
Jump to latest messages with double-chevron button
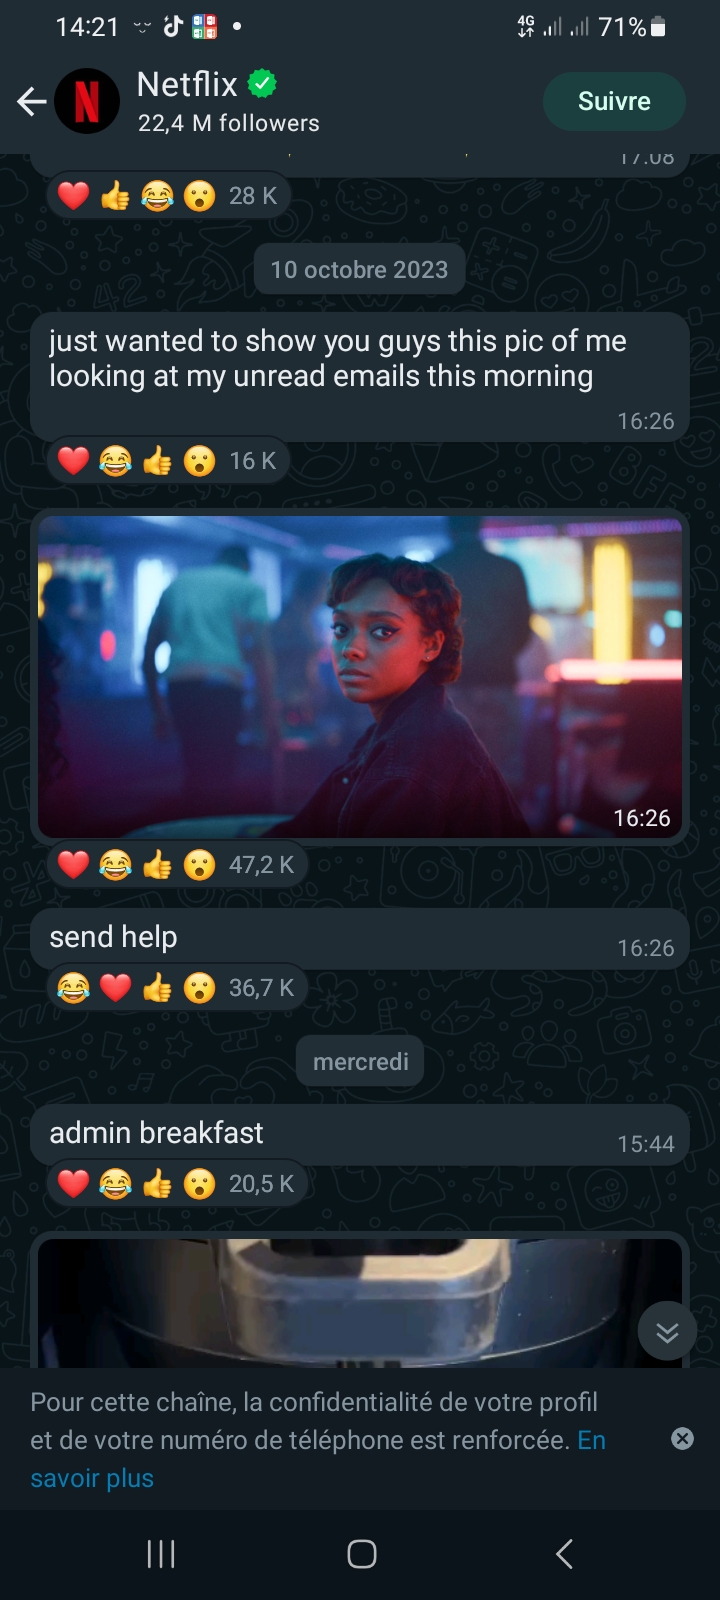coord(667,1331)
